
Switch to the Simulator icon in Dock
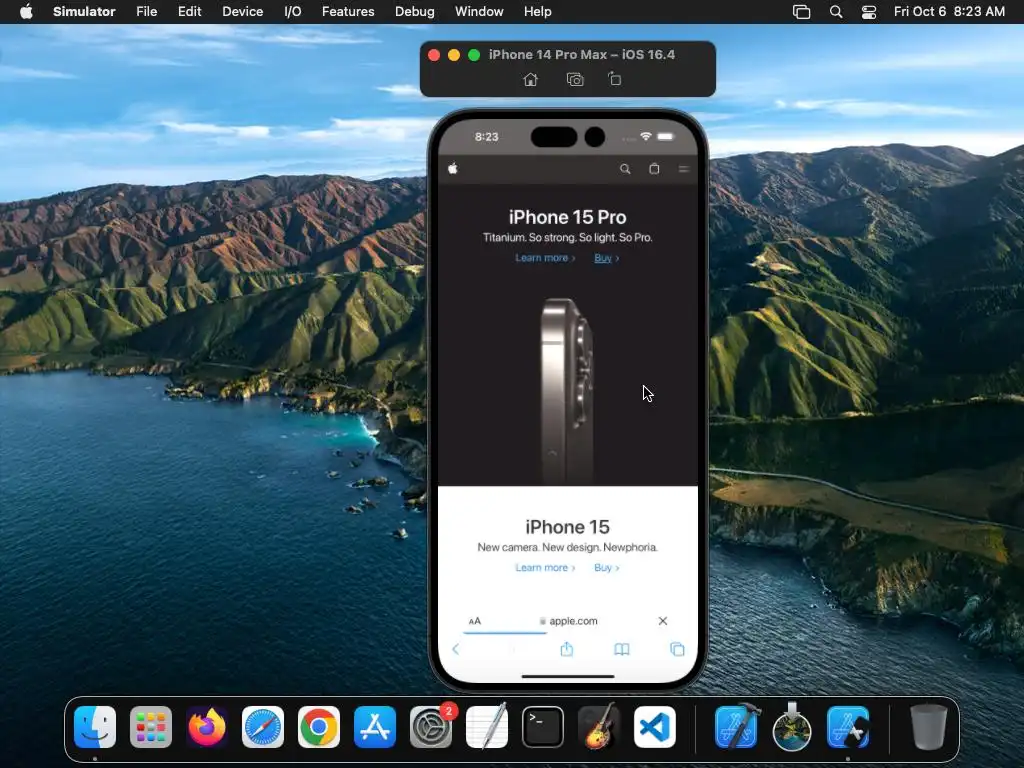click(848, 727)
